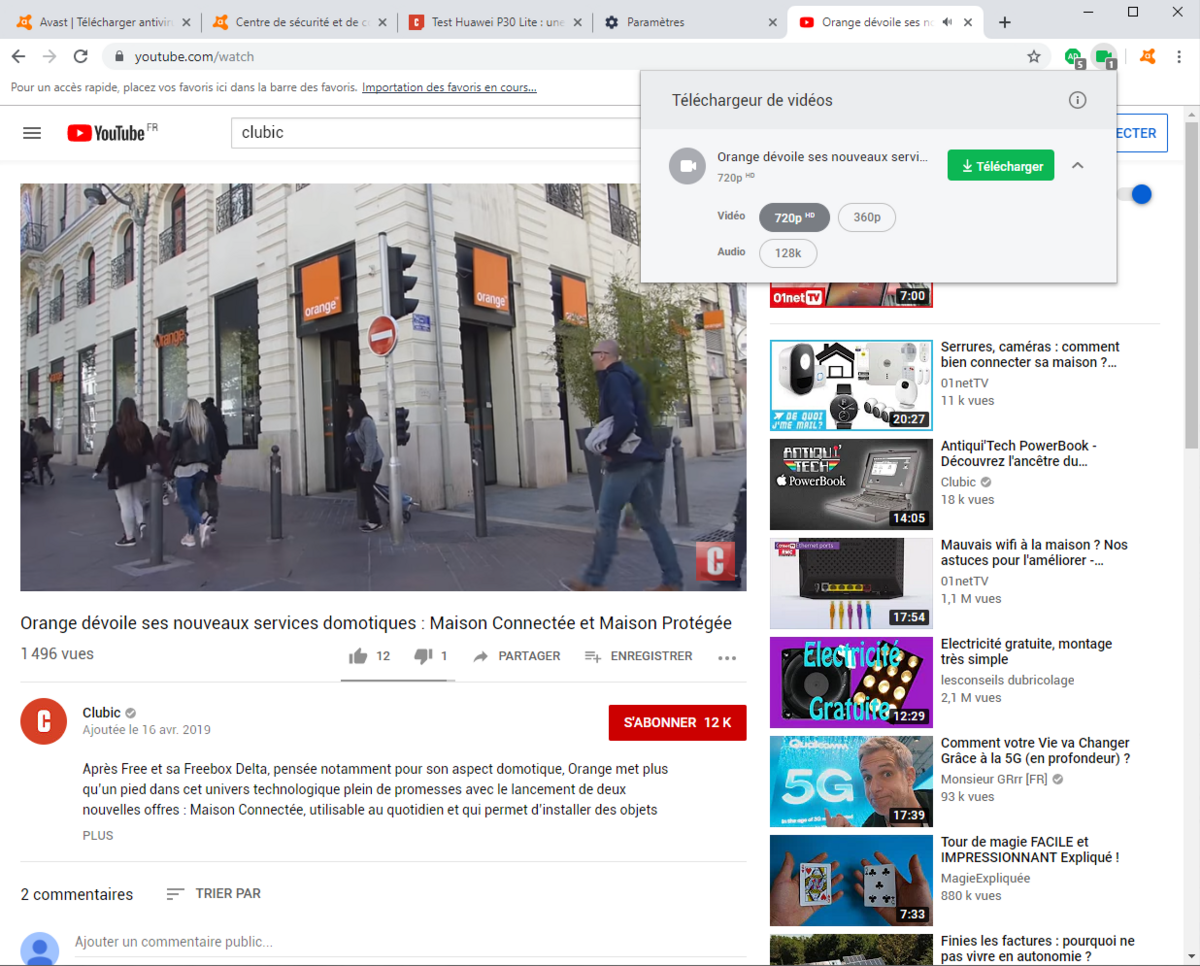This screenshot has height=966, width=1200.
Task: Open Importation des favoris en cours link
Action: (x=449, y=88)
